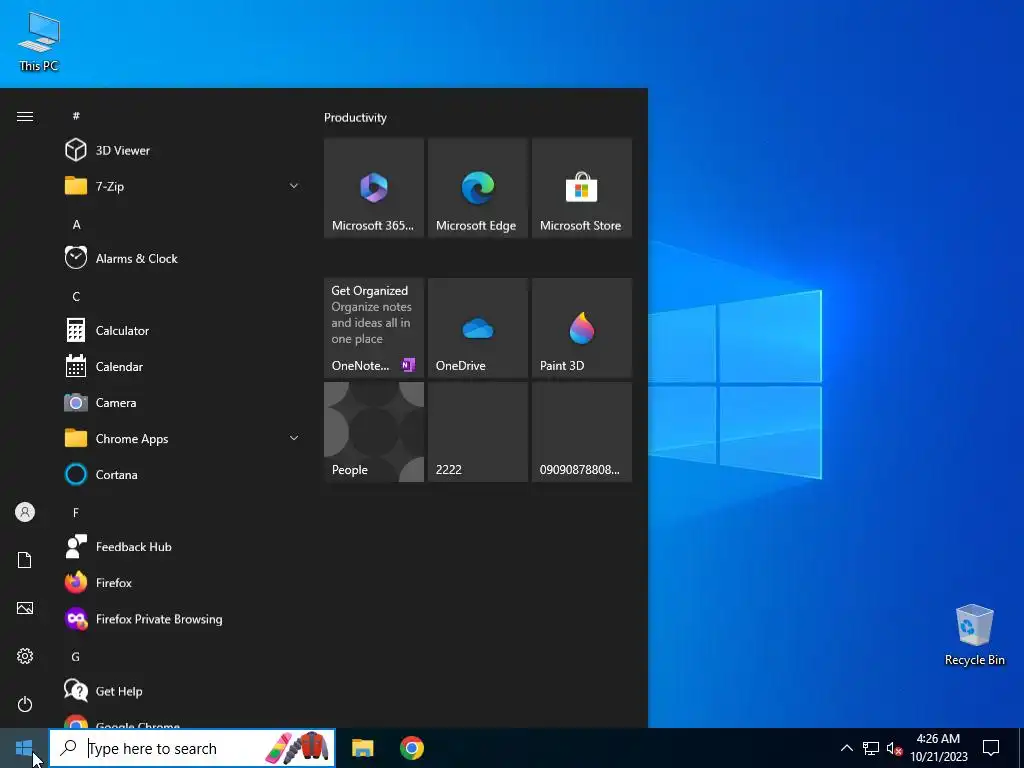
Task: Launch the Paint 3D tile
Action: pyautogui.click(x=582, y=328)
